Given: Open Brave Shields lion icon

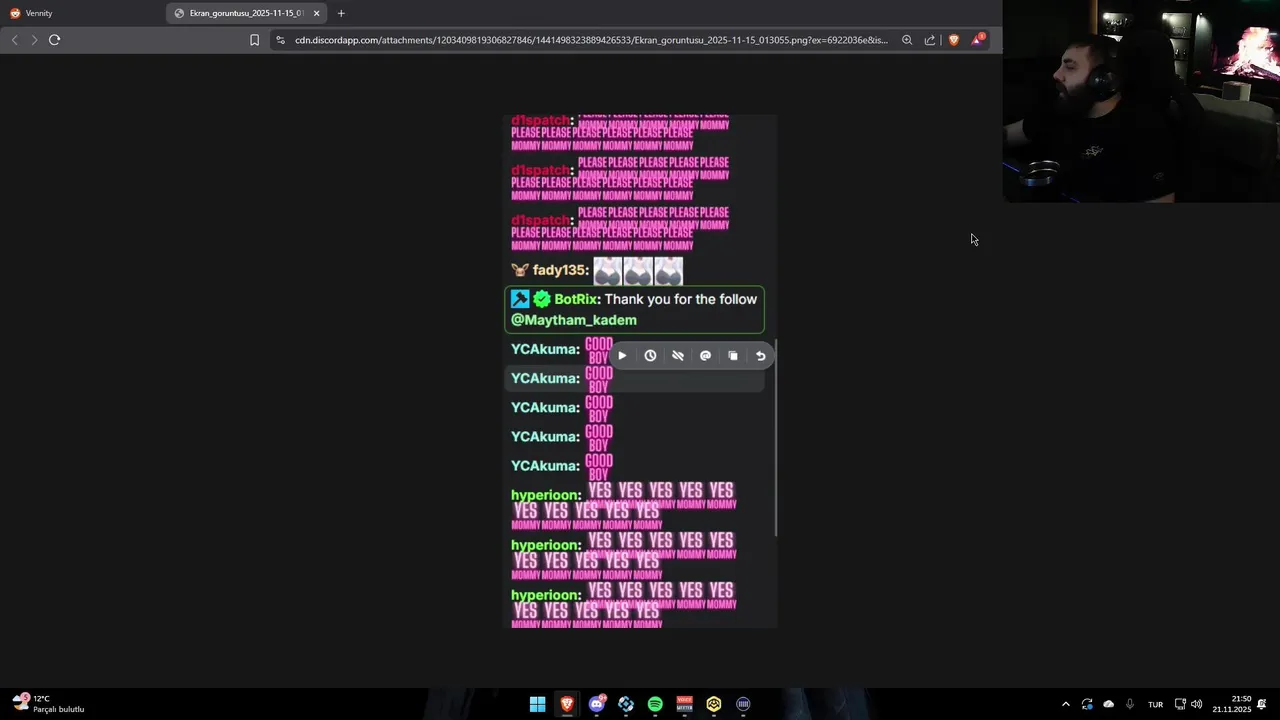Looking at the screenshot, I should tap(953, 40).
